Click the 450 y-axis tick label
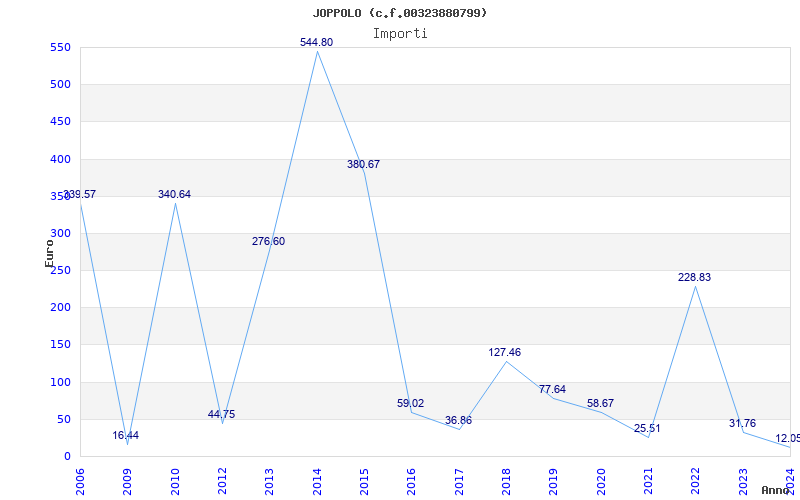Screen dimensions: 800x500 pos(60,121)
